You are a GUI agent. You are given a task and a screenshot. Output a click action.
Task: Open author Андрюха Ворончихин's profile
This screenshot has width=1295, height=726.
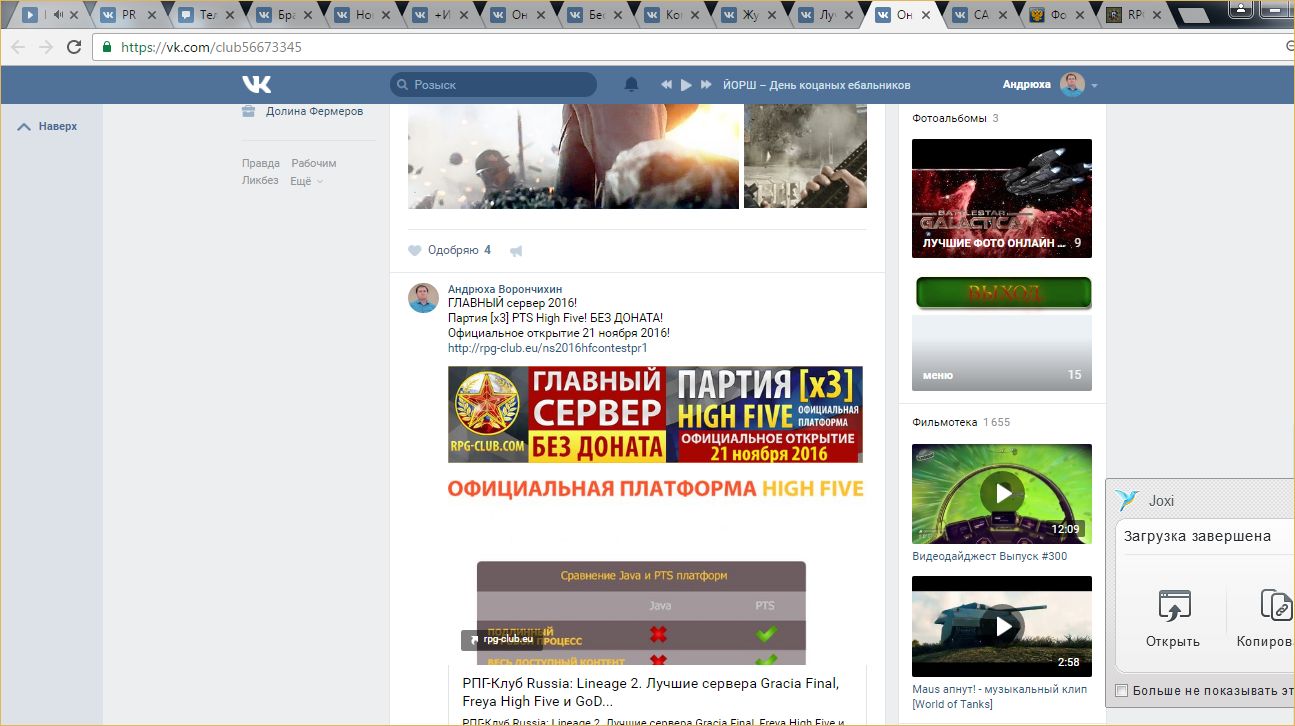(x=504, y=289)
